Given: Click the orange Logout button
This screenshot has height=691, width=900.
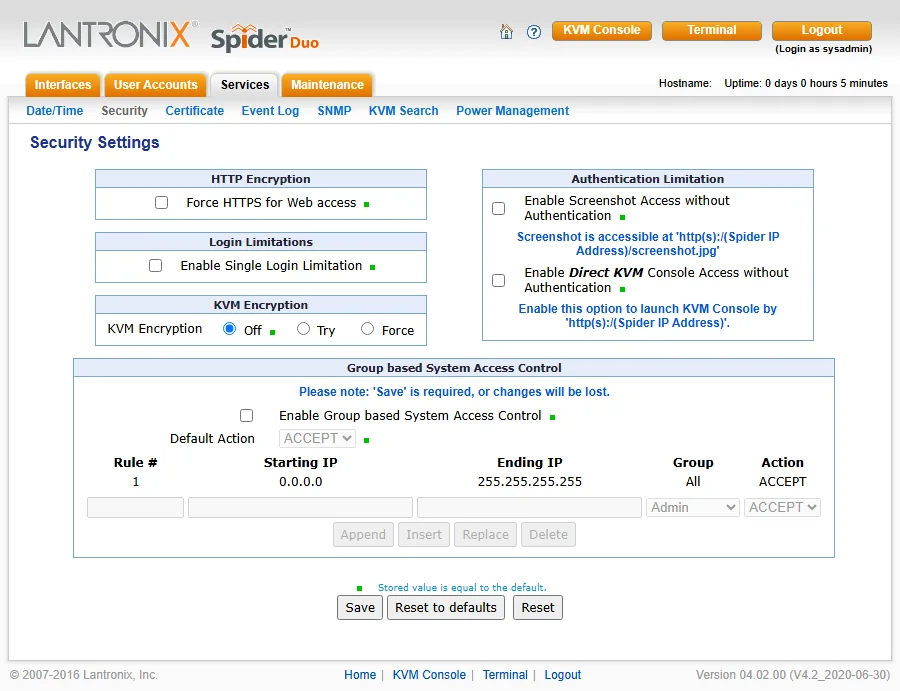Looking at the screenshot, I should (x=822, y=30).
